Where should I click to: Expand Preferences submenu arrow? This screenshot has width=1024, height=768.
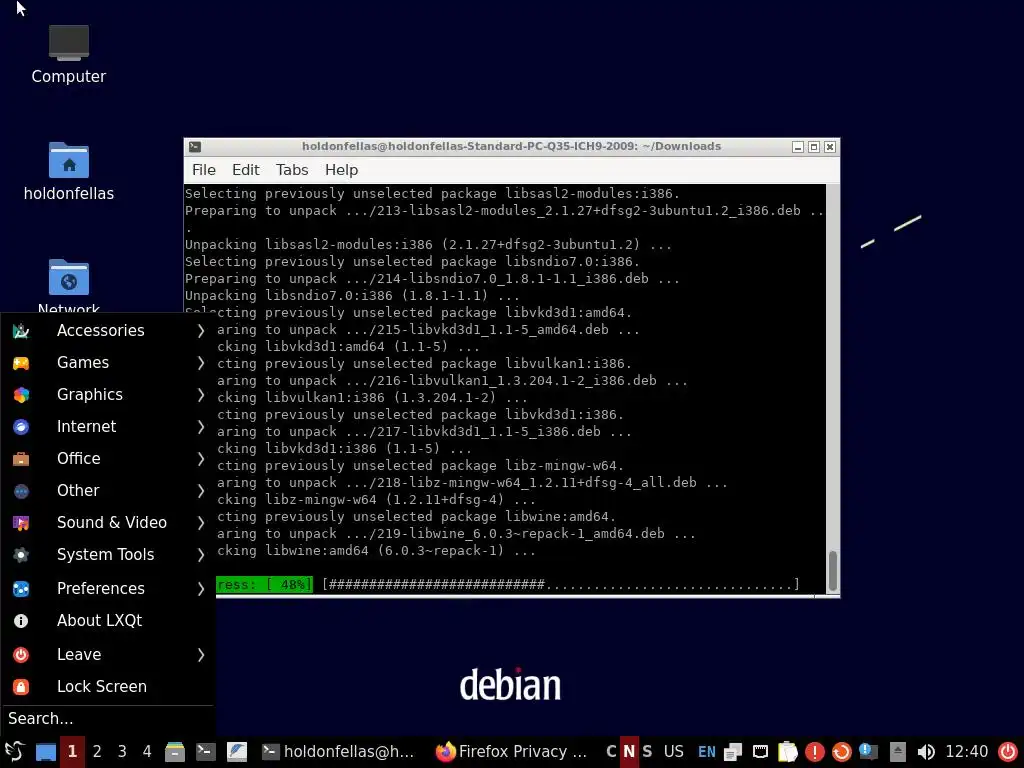tap(200, 589)
